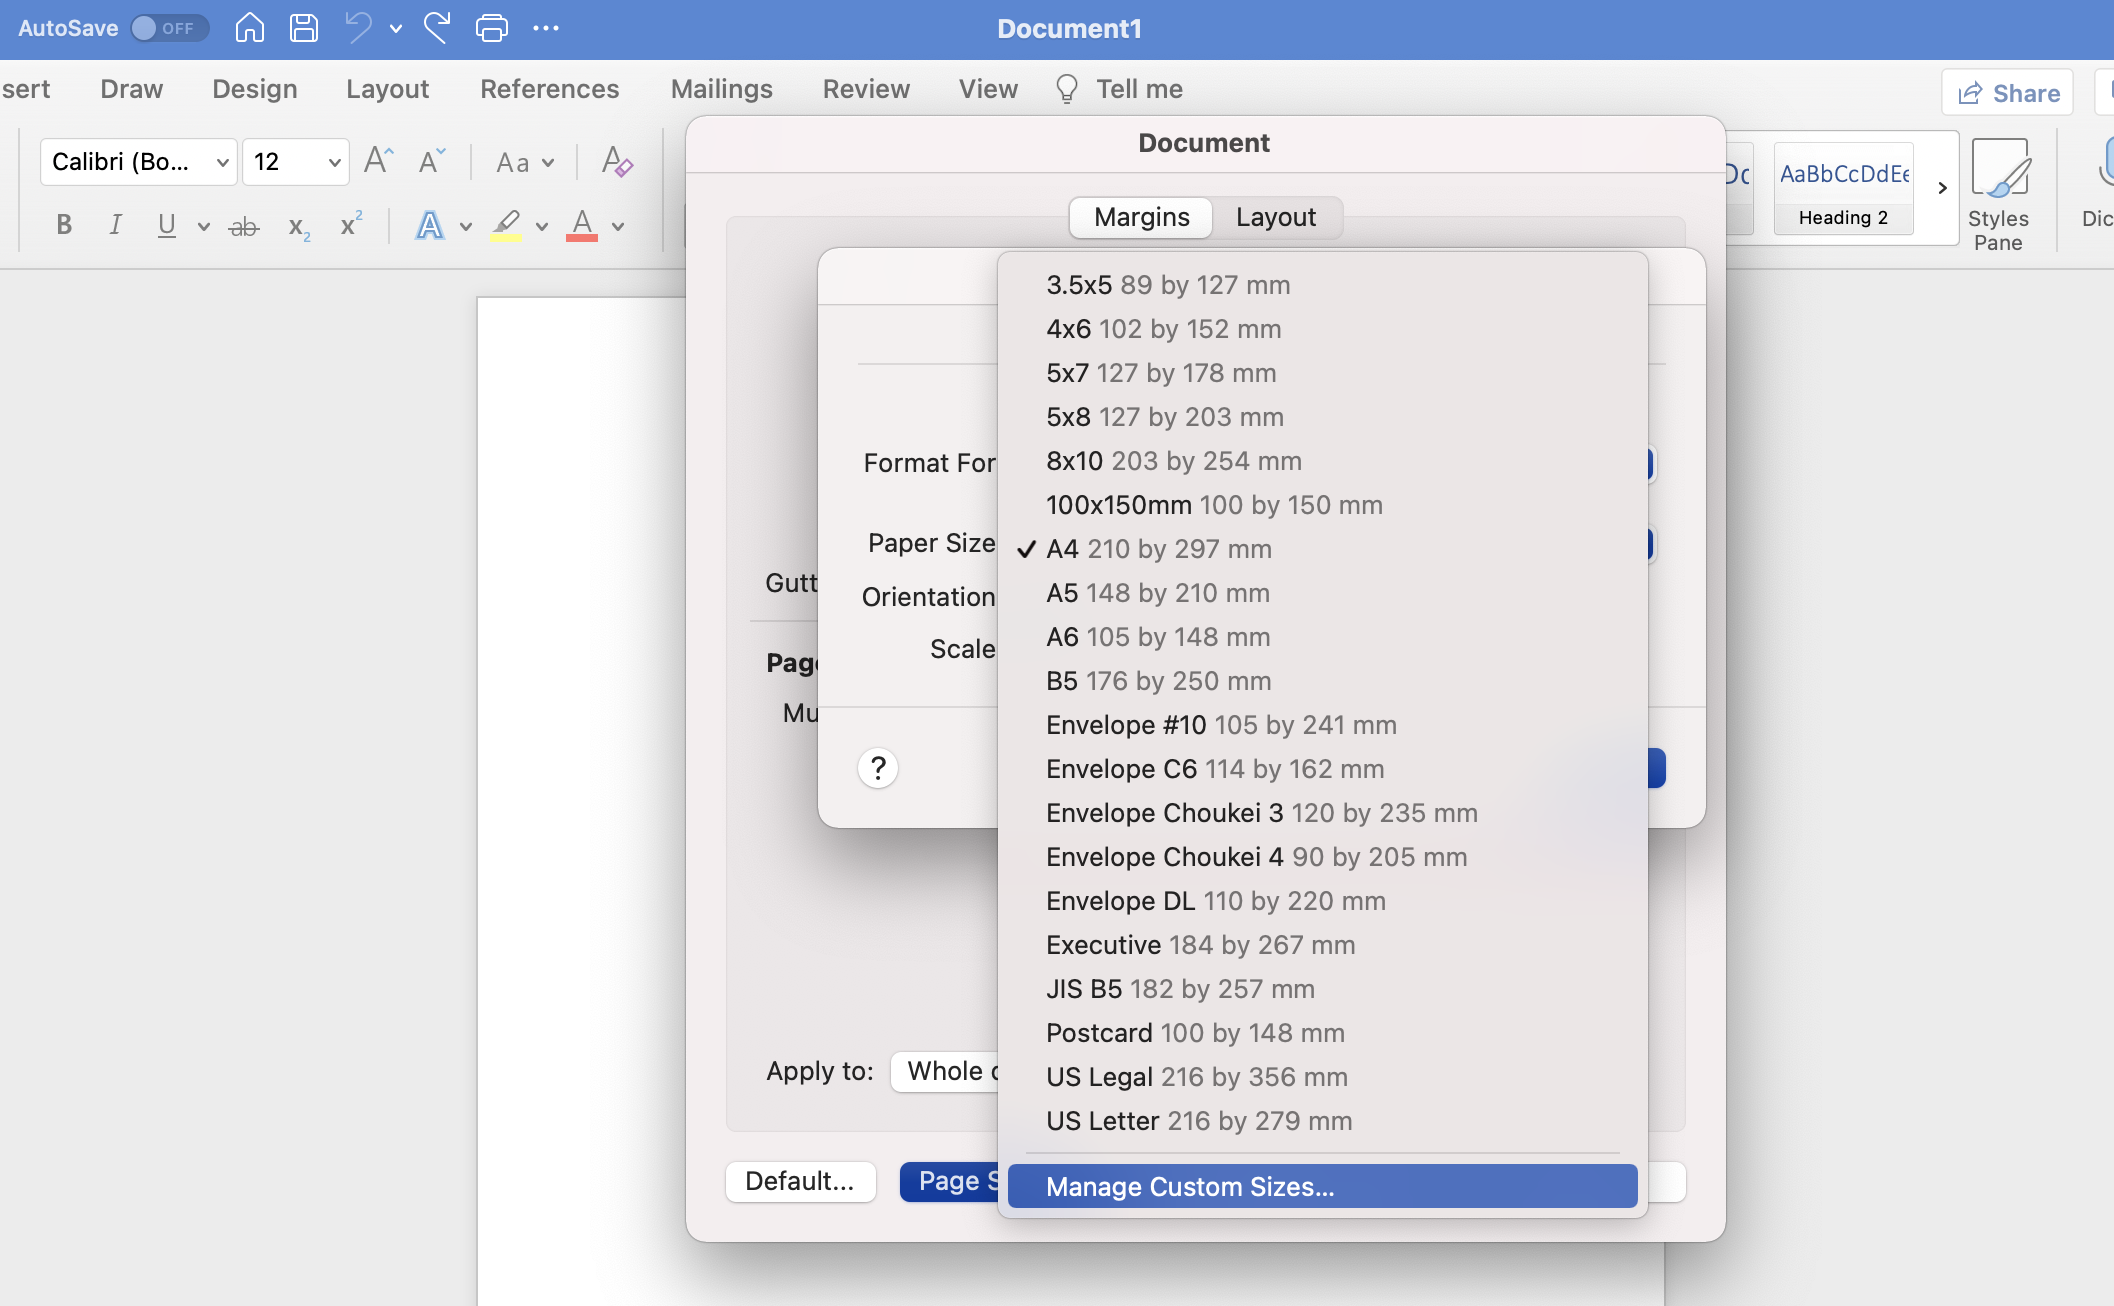Click the Undo arrow icon
The image size is (2114, 1306).
tap(358, 28)
